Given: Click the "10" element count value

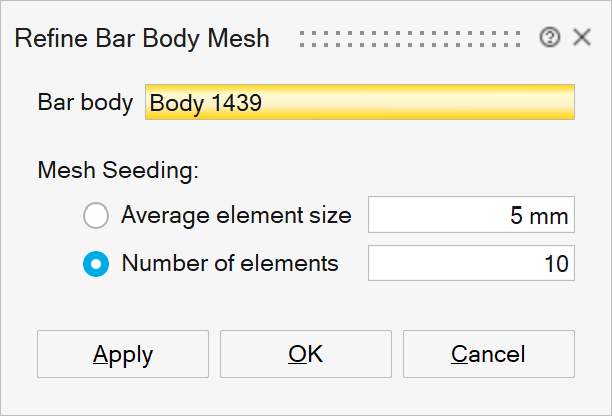Looking at the screenshot, I should coord(557,264).
